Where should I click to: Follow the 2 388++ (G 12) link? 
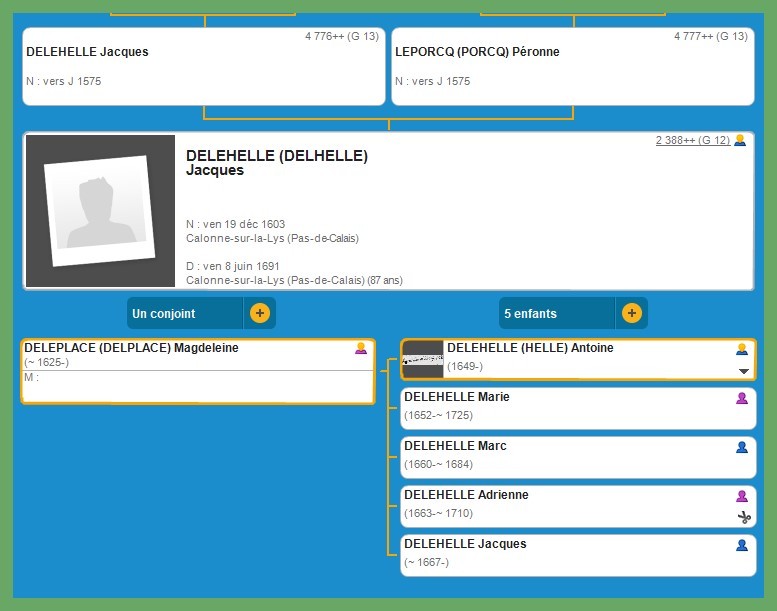pyautogui.click(x=692, y=141)
